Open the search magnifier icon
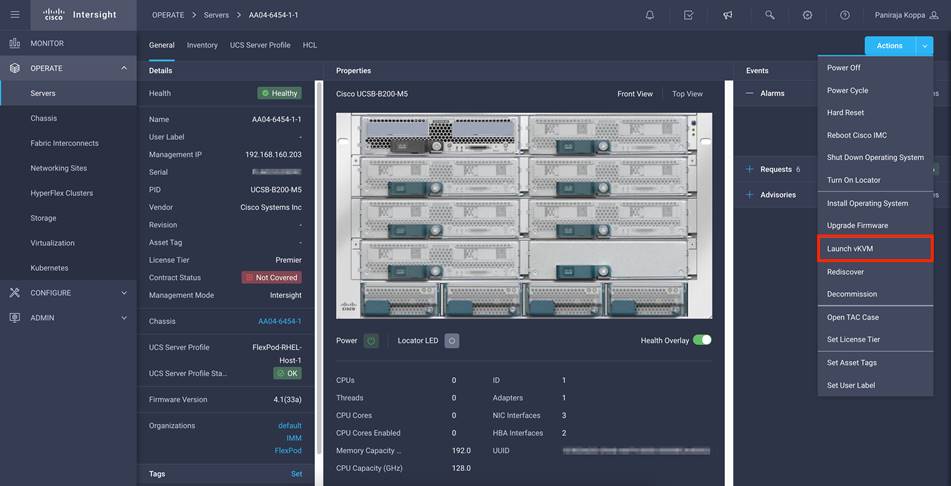This screenshot has height=486, width=951. tap(770, 15)
